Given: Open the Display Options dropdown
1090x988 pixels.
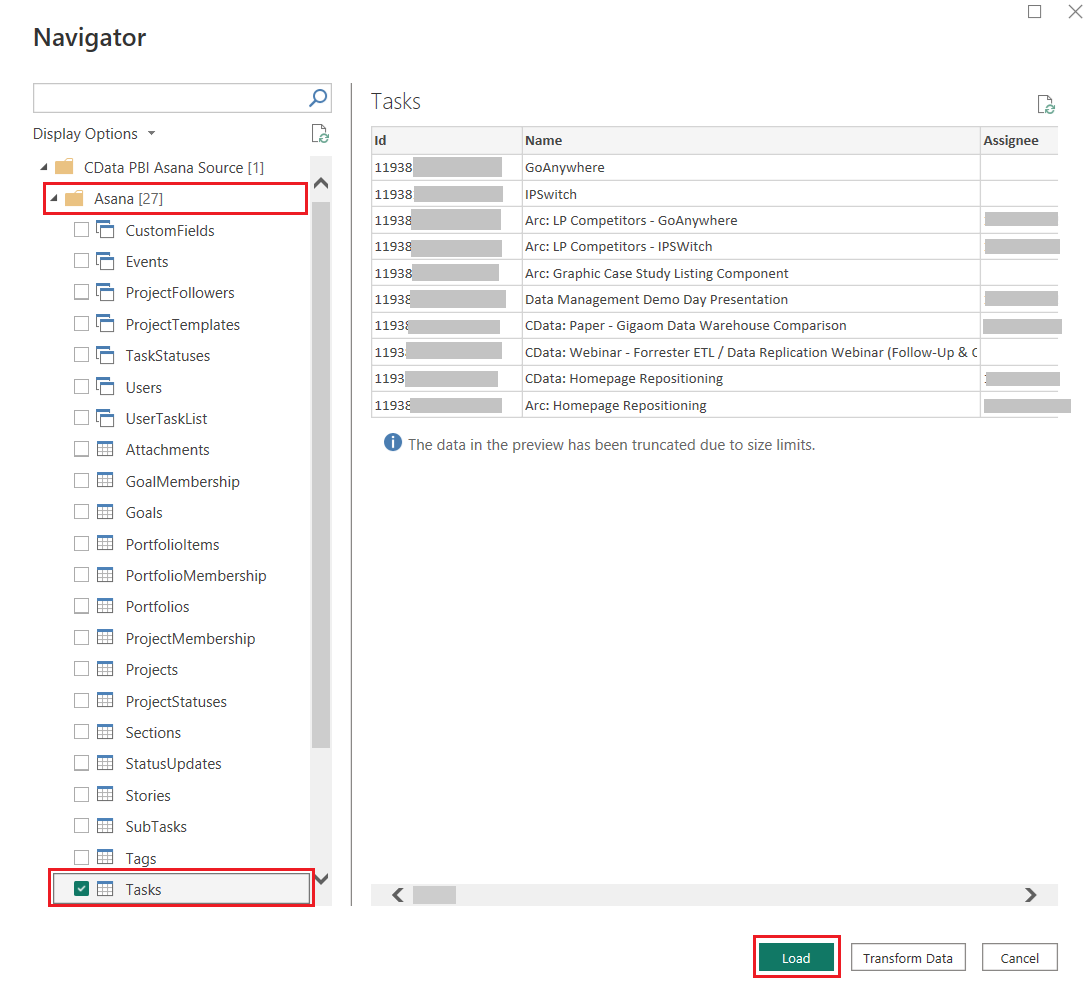Looking at the screenshot, I should click(x=94, y=134).
